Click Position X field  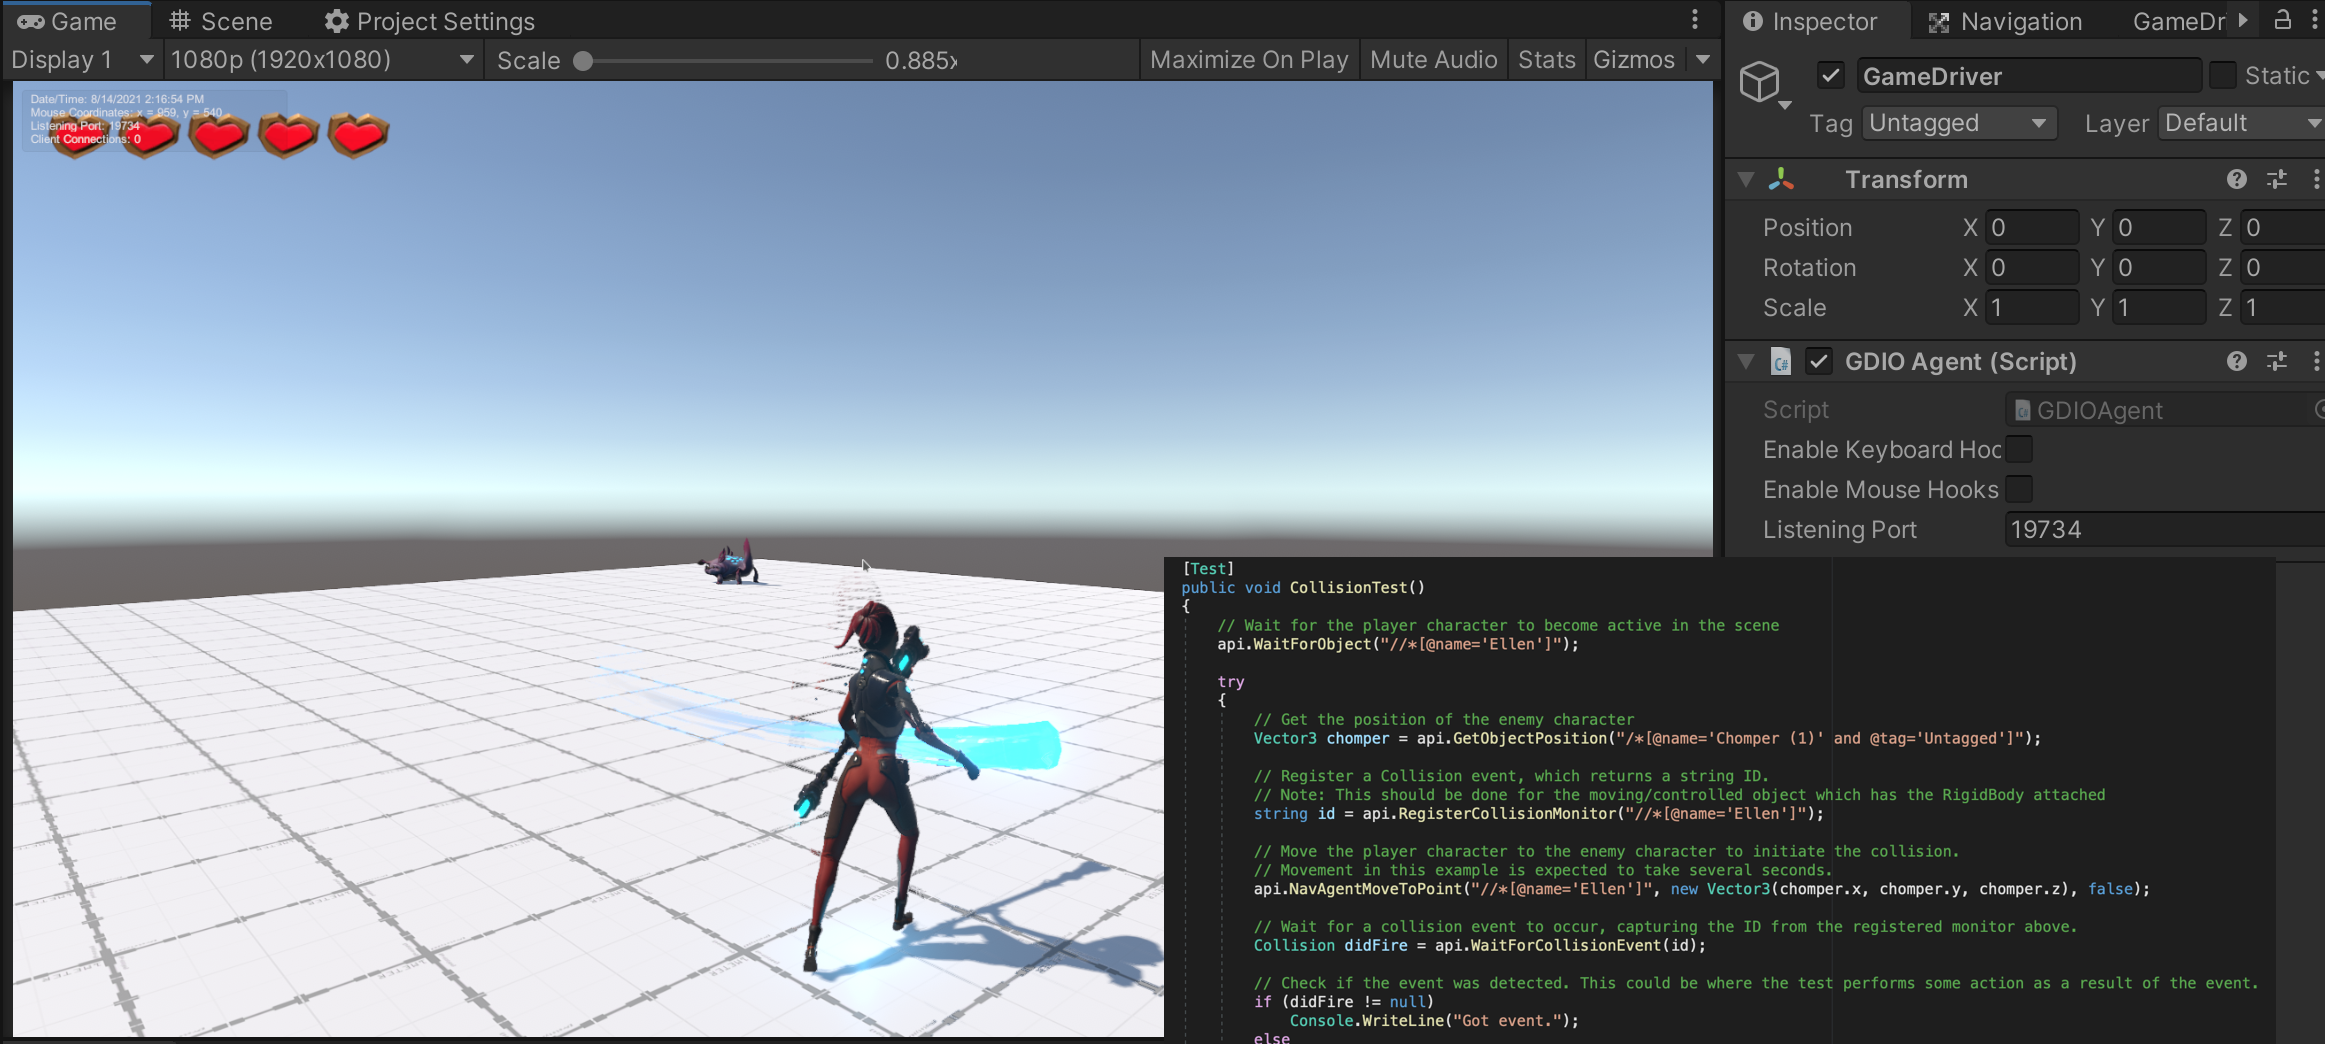coord(2032,227)
